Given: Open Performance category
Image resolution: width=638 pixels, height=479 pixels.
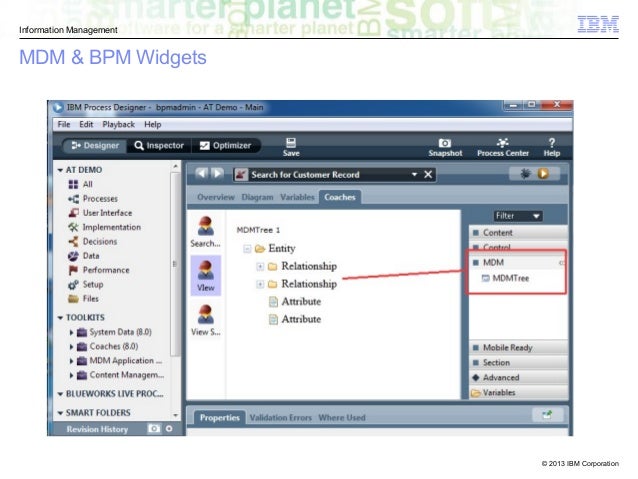Looking at the screenshot, I should tap(99, 270).
